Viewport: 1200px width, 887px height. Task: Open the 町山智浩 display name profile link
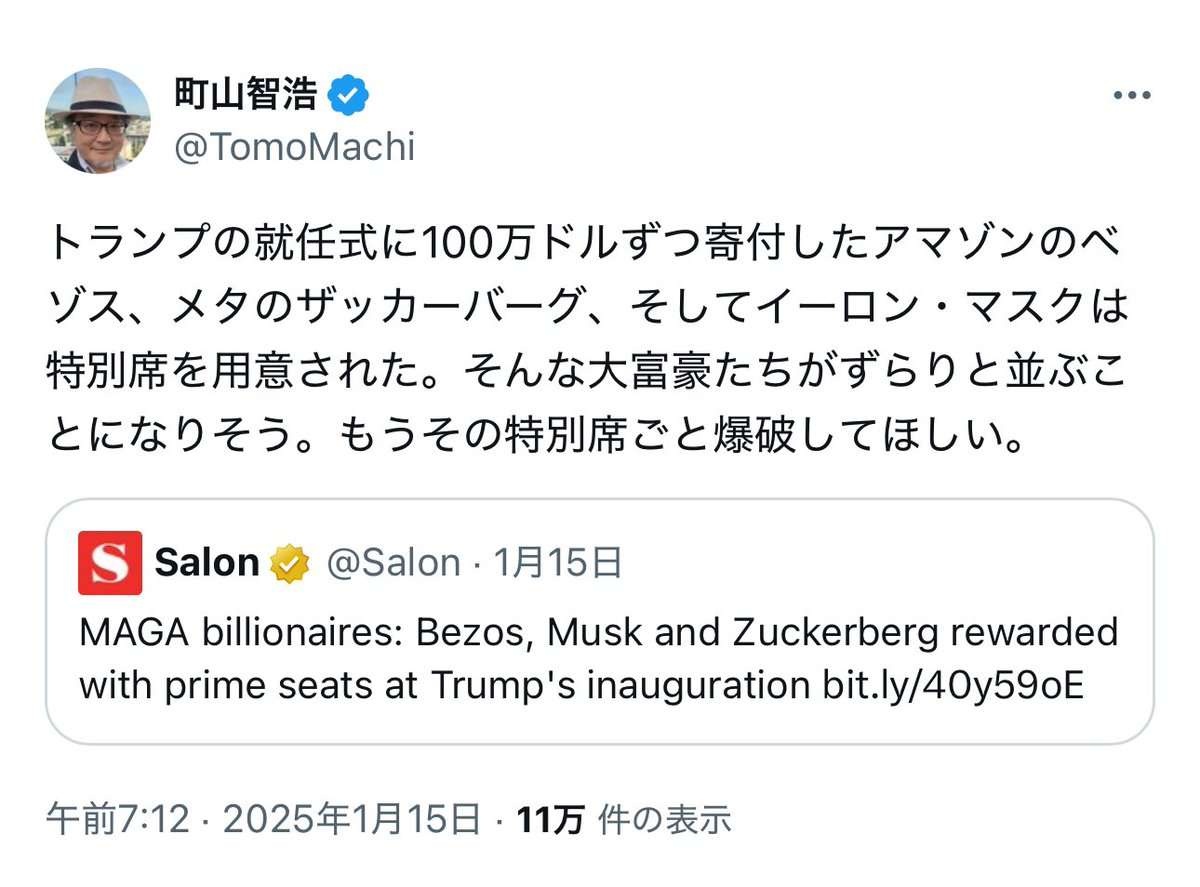click(246, 95)
